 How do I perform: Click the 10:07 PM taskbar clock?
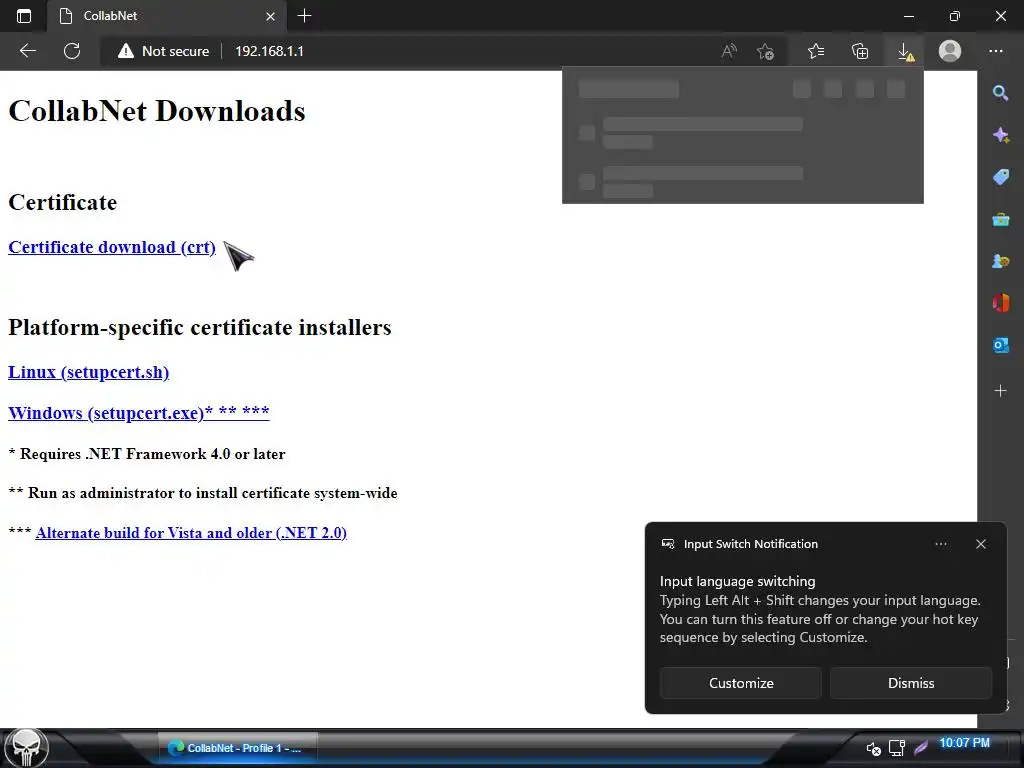tap(964, 743)
